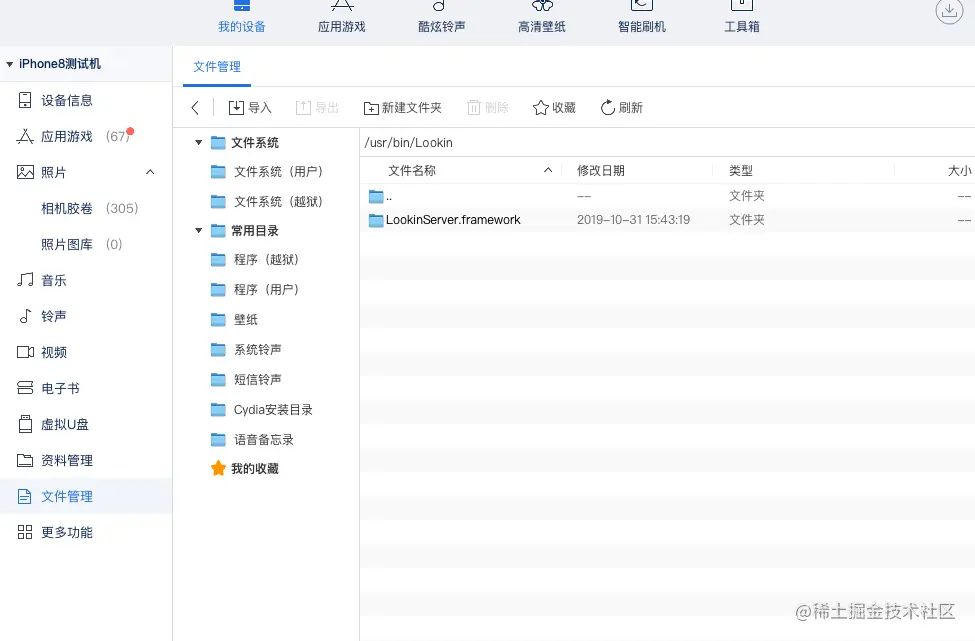Open 电子书 in the sidebar
This screenshot has width=975, height=641.
pyautogui.click(x=86, y=389)
